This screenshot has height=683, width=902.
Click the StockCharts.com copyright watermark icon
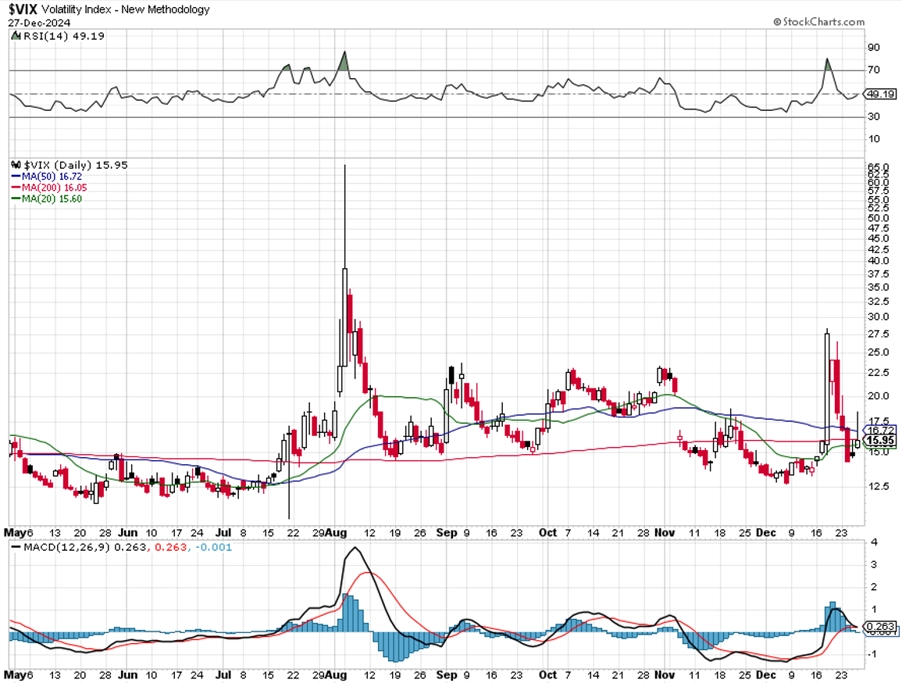[777, 22]
